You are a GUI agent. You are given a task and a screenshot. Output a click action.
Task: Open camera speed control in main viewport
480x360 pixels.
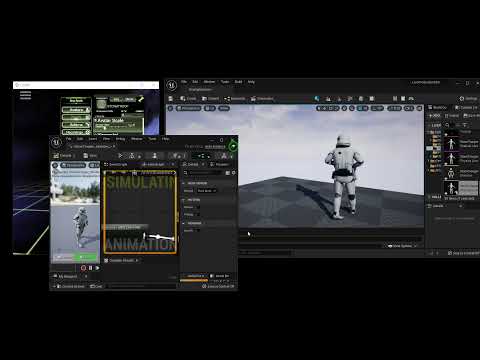(x=409, y=108)
